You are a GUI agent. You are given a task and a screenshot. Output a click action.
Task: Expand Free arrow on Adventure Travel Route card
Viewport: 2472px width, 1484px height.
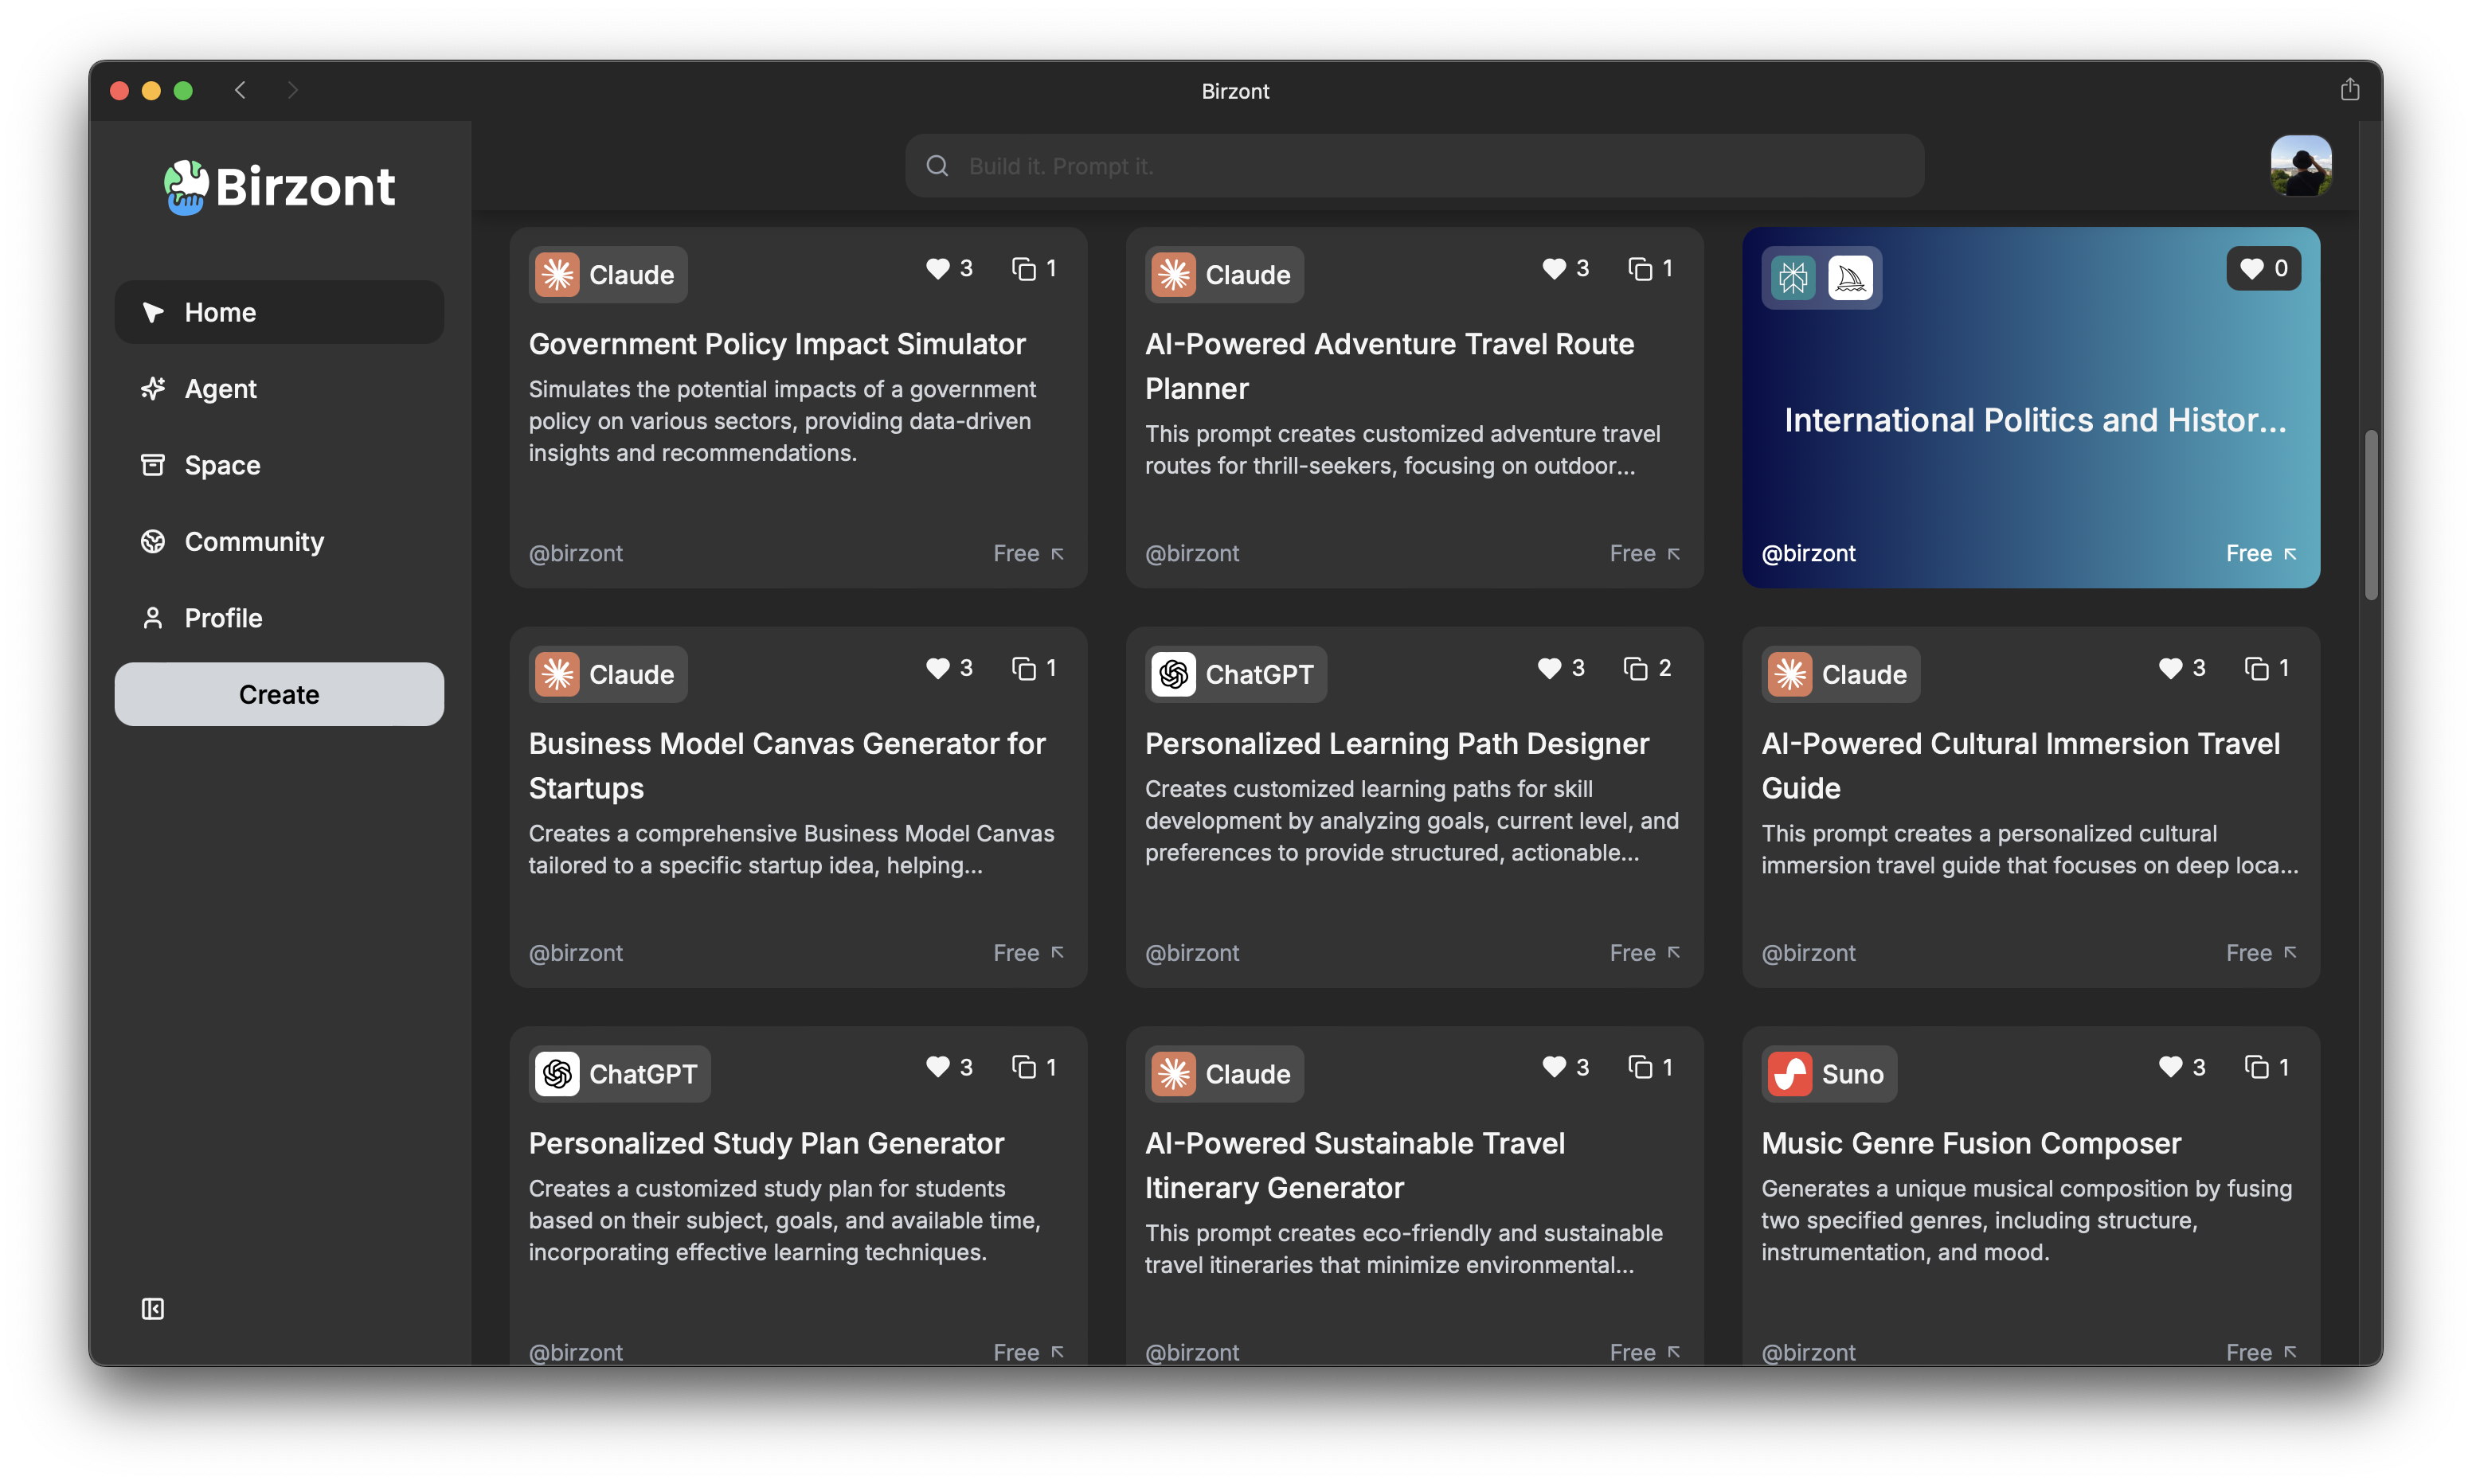(x=1673, y=554)
